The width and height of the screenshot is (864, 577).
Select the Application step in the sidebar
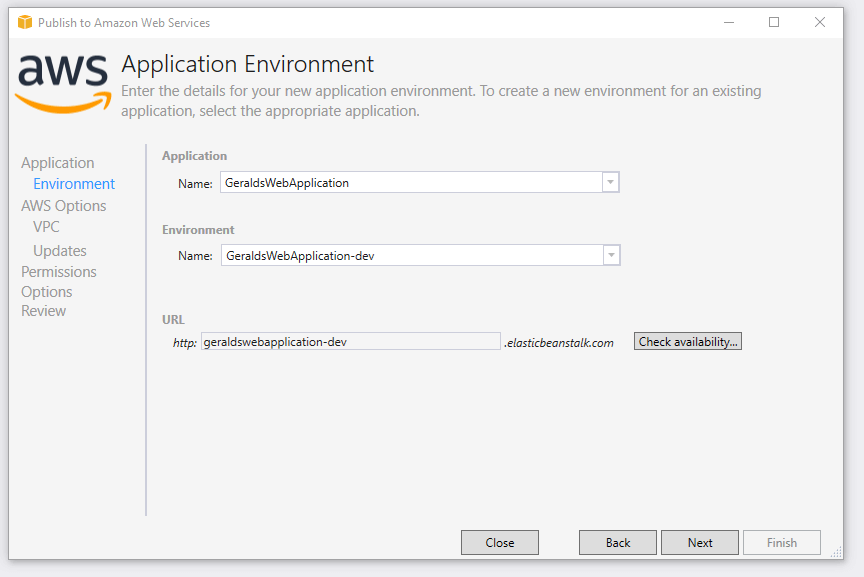(x=58, y=163)
